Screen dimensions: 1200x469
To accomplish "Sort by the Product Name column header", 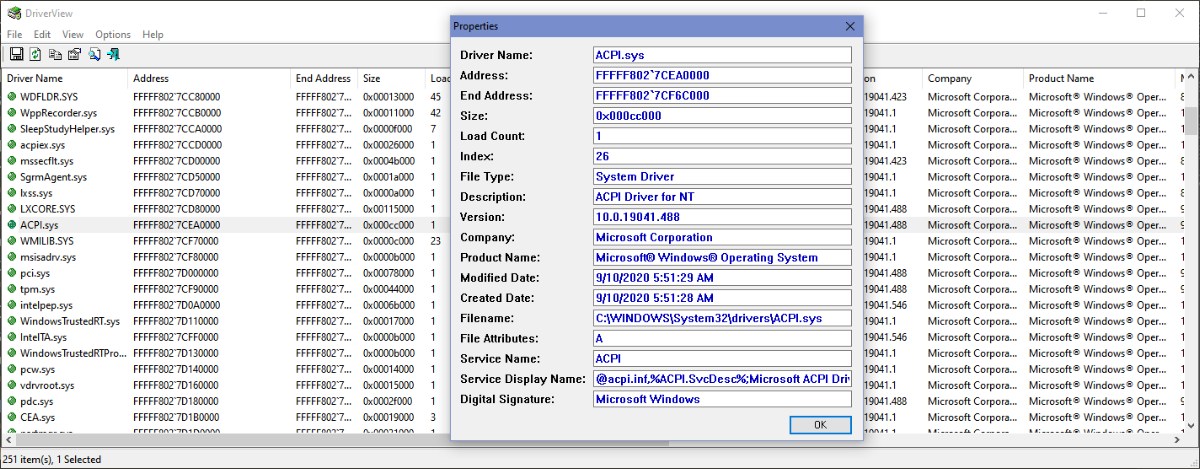I will pos(1100,78).
